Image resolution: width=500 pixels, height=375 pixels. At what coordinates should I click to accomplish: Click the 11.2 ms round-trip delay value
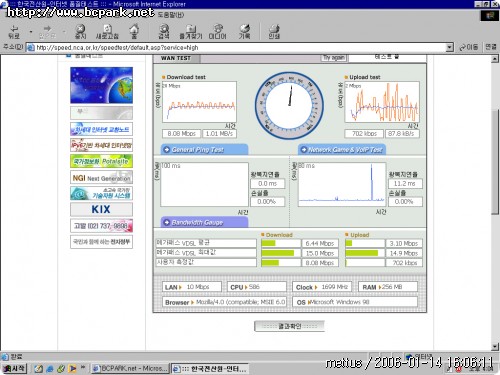405,183
